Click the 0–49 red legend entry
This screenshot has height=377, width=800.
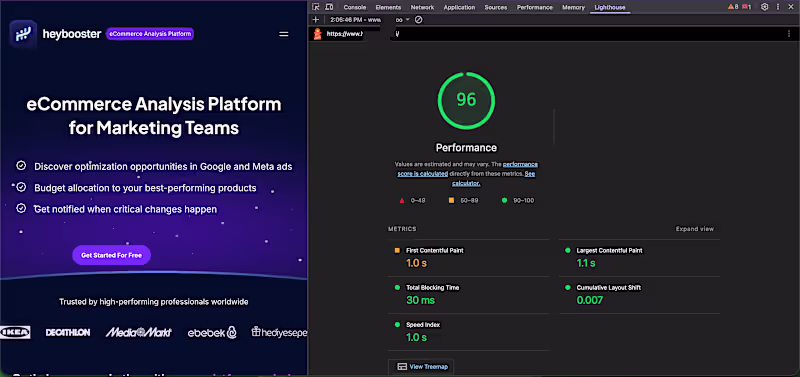coord(413,200)
